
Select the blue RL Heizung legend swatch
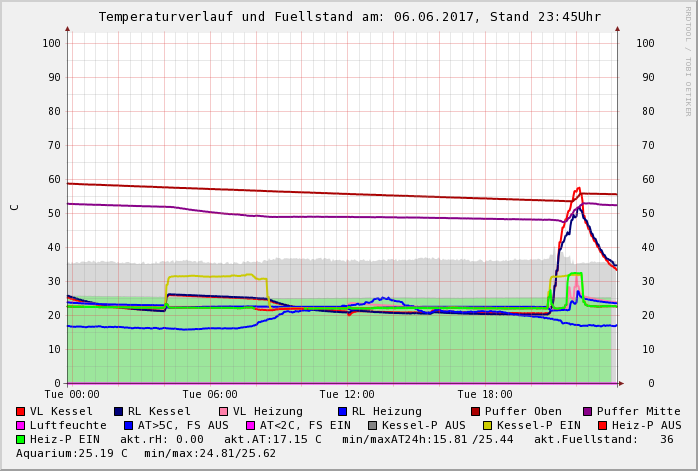coord(342,412)
